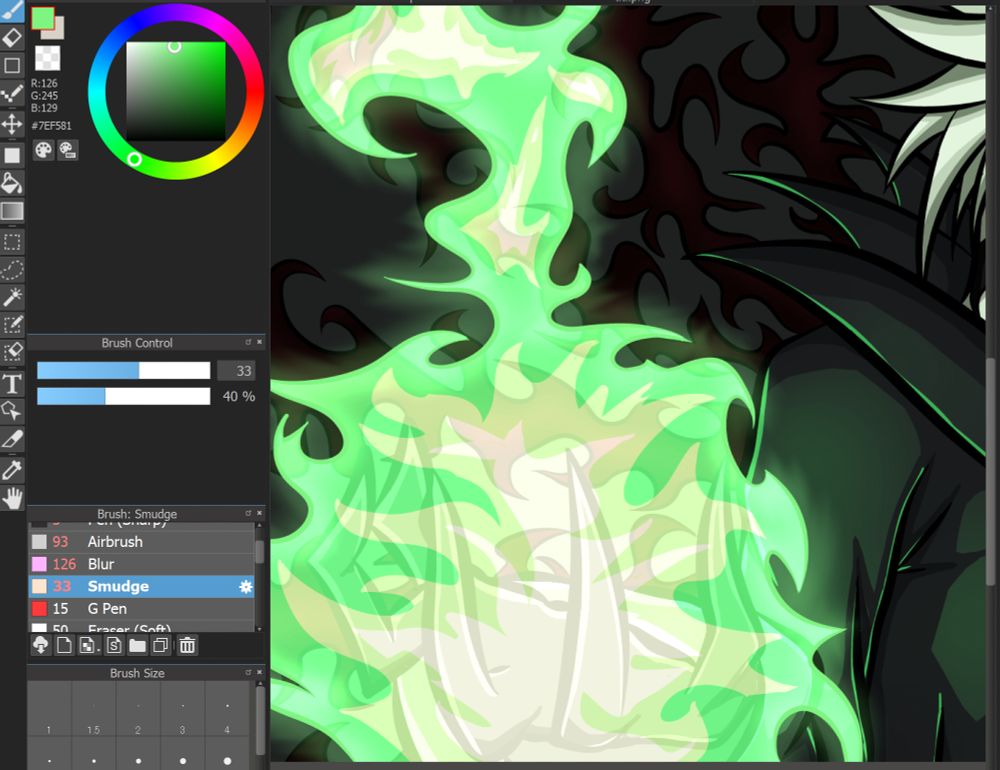This screenshot has width=1000, height=770.
Task: Select the Text tool
Action: click(x=13, y=383)
